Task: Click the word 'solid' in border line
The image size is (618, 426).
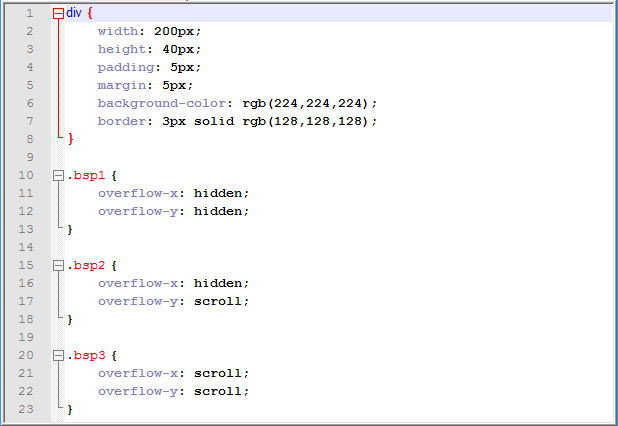Action: tap(214, 121)
